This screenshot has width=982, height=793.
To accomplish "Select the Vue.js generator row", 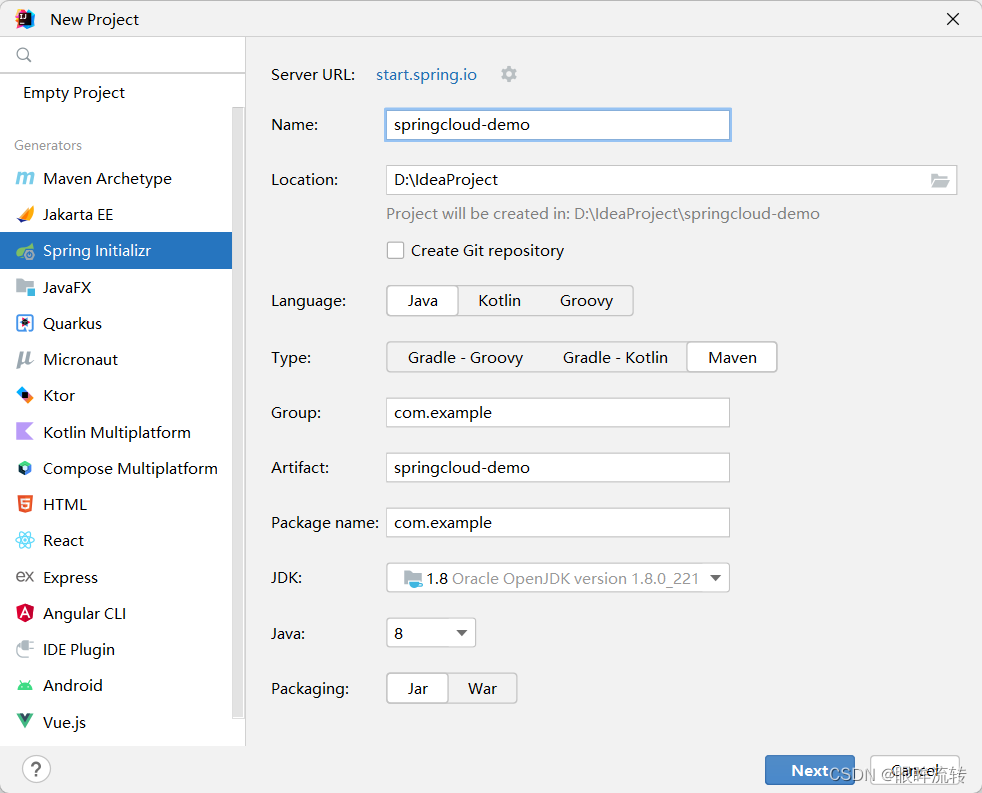I will [116, 722].
